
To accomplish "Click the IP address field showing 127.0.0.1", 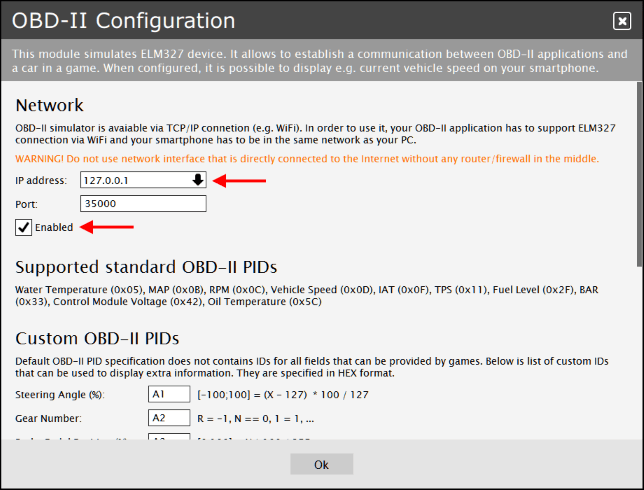I will tap(143, 180).
